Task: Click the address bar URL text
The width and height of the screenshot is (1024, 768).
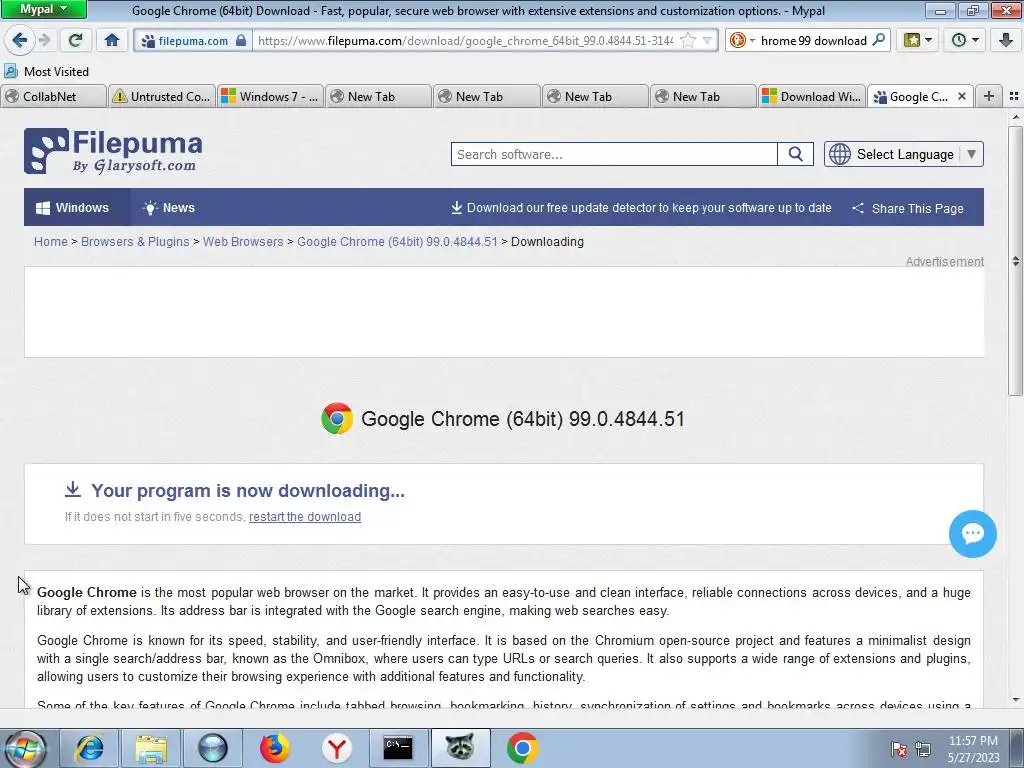Action: point(465,40)
